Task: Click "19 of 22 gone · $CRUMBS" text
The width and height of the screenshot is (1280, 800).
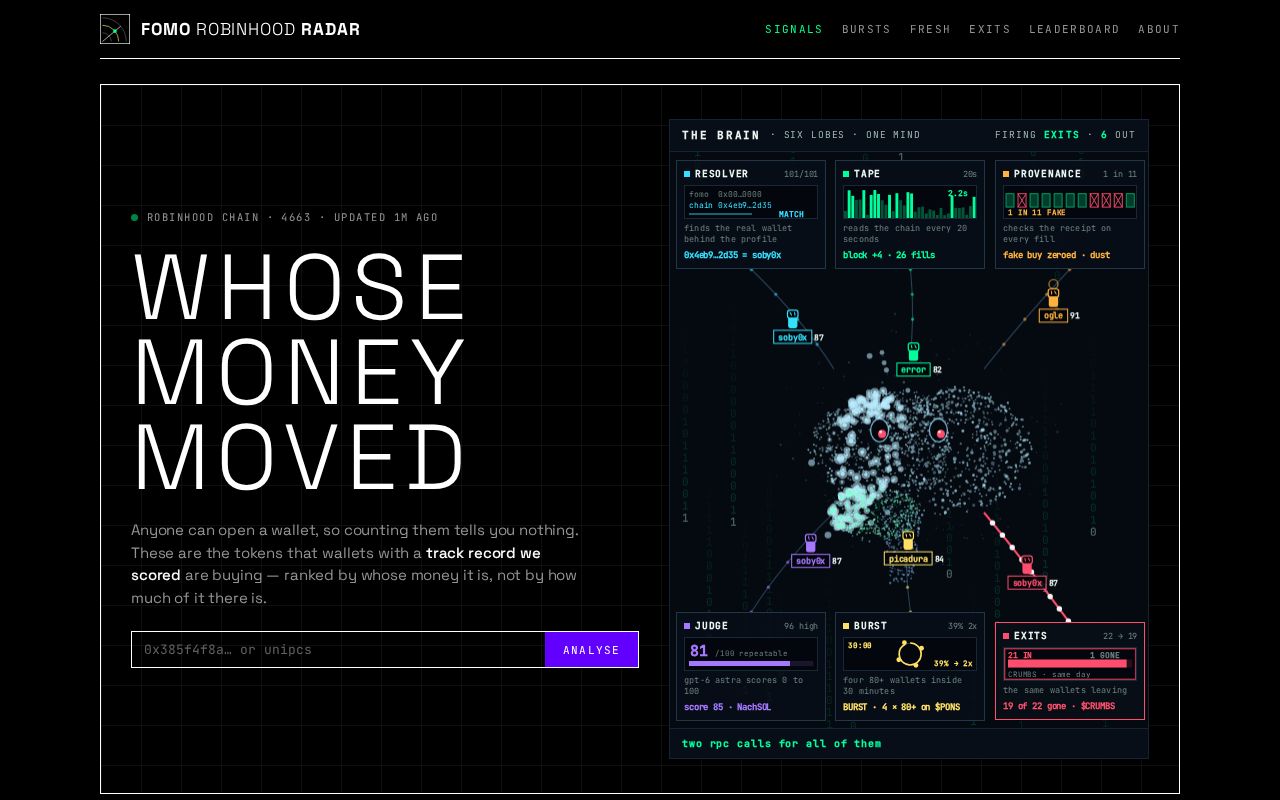Action: [x=1058, y=707]
